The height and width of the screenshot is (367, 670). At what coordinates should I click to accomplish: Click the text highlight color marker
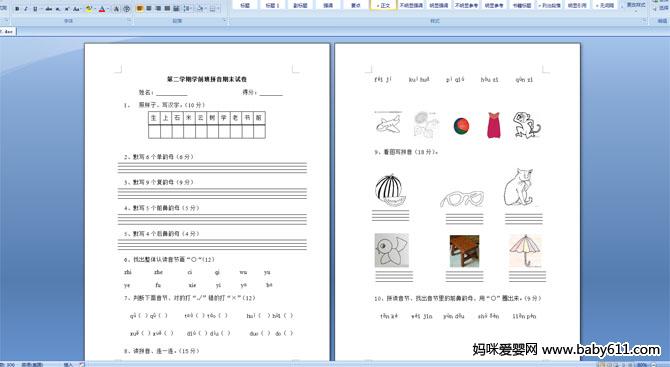coord(89,9)
